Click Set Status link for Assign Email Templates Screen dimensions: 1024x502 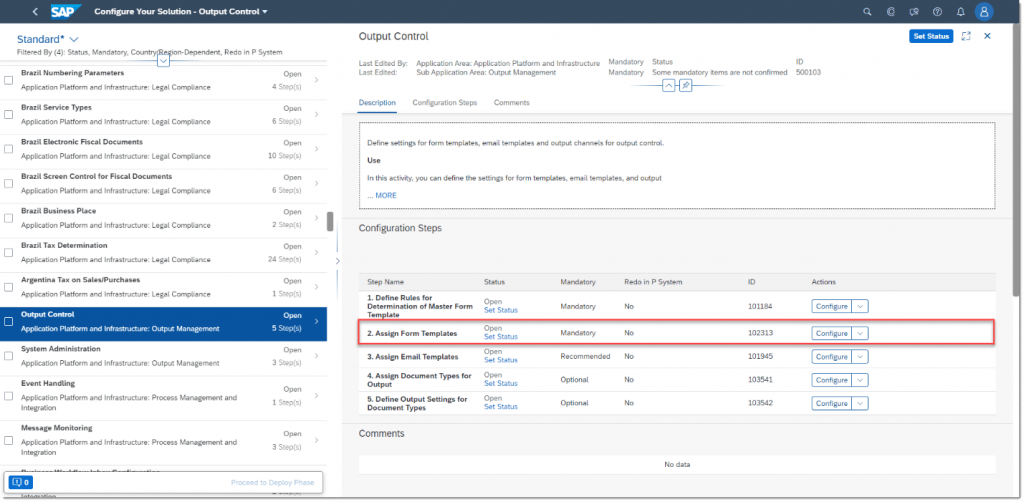[500, 360]
